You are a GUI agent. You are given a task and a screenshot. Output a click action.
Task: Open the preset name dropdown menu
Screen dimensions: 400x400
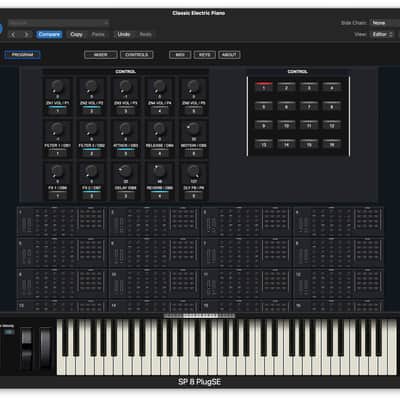click(x=58, y=23)
